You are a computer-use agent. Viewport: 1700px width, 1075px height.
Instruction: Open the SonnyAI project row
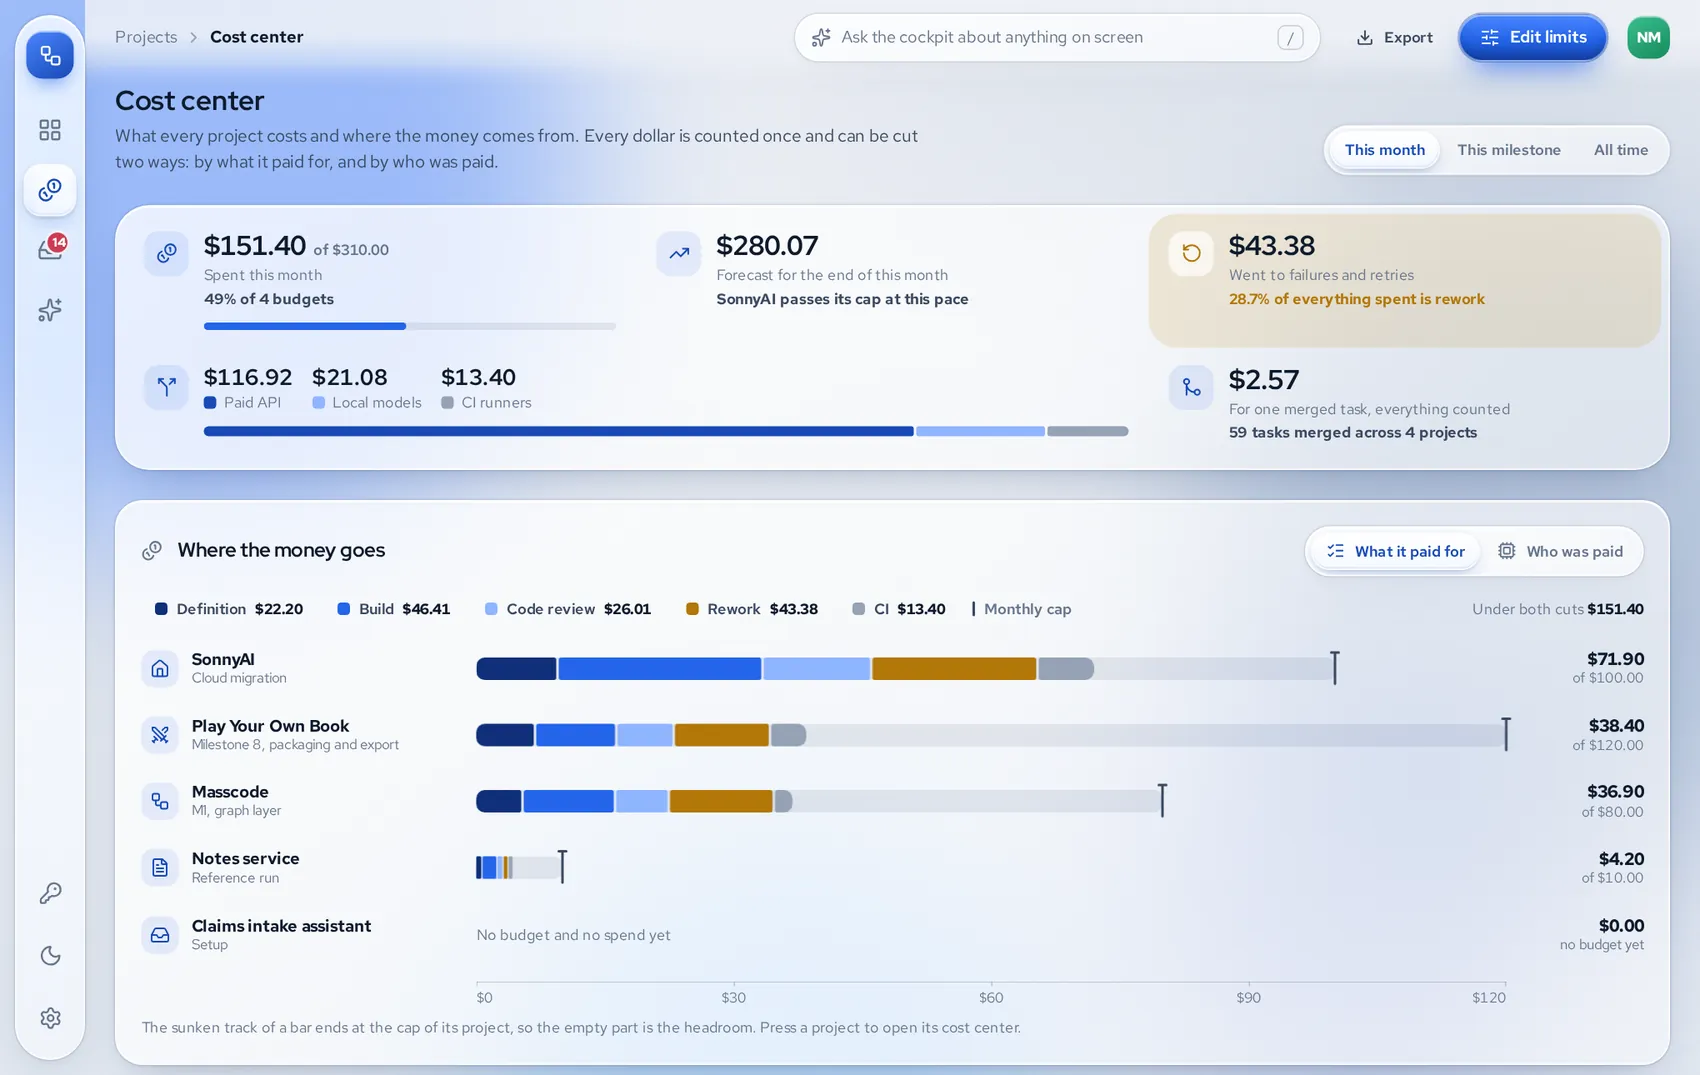tap(892, 668)
